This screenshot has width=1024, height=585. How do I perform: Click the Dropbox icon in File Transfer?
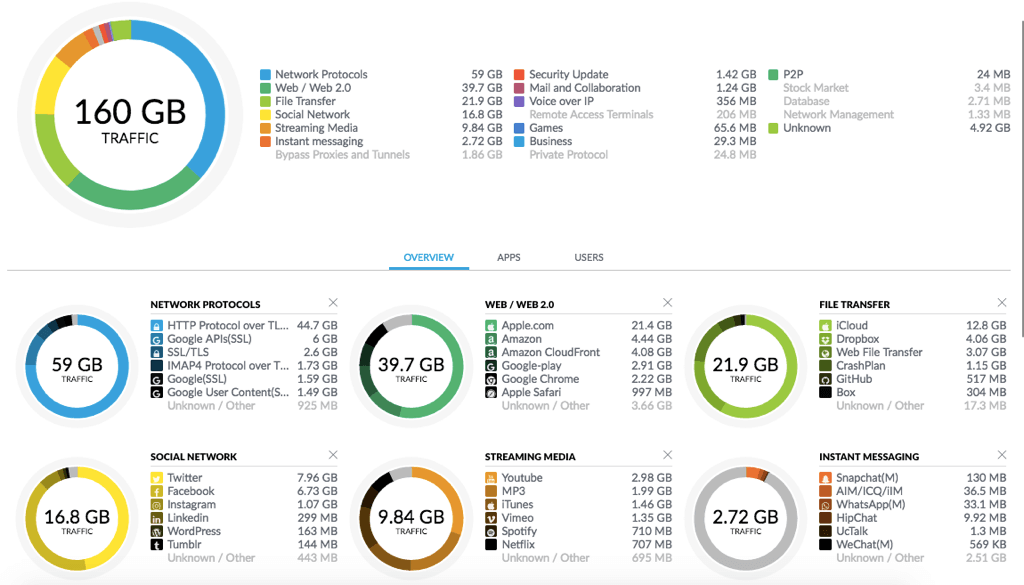click(825, 339)
